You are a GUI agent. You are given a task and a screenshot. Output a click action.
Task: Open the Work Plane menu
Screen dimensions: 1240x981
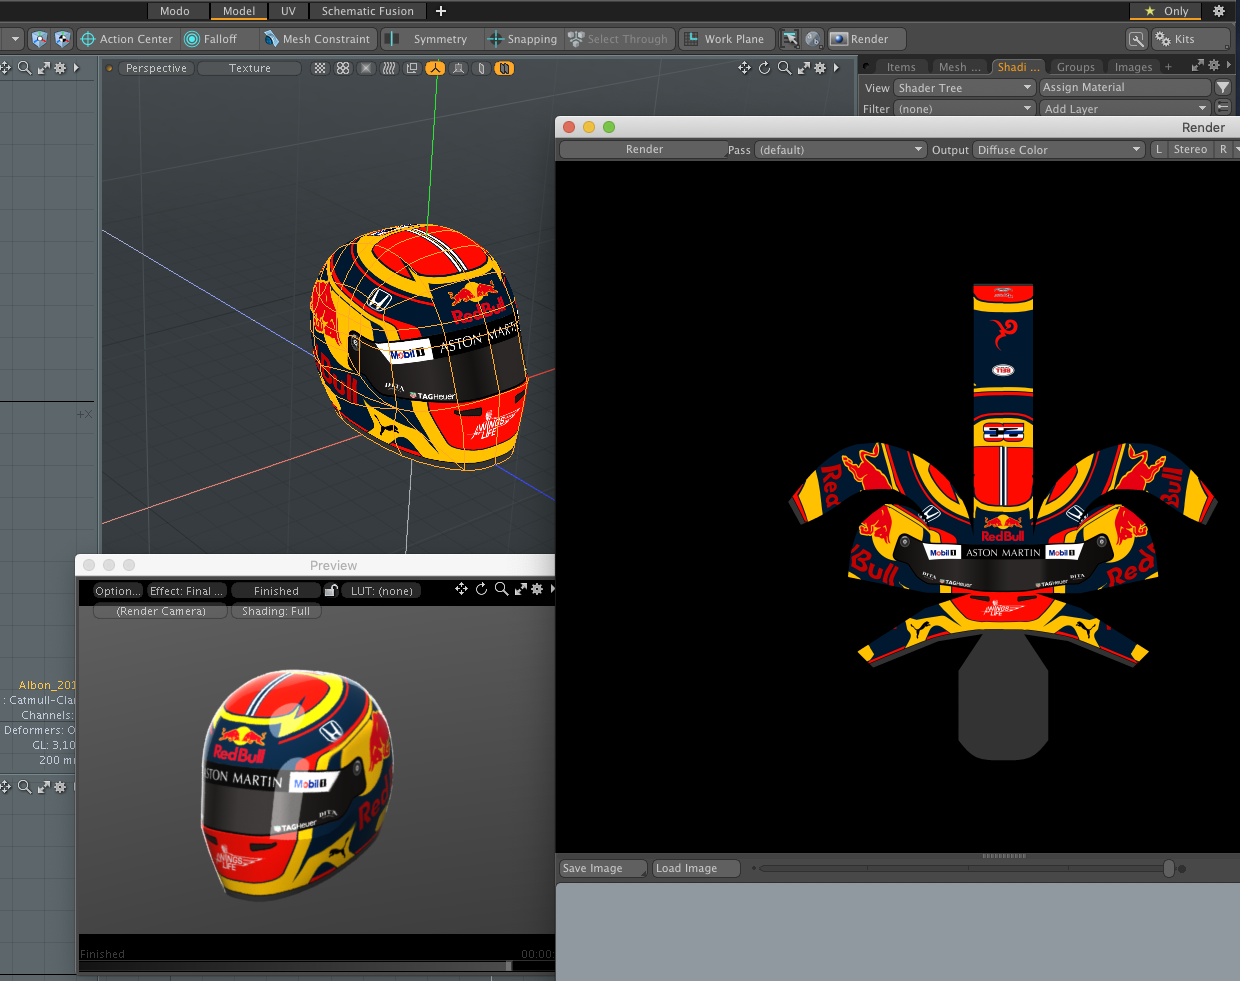tap(725, 39)
